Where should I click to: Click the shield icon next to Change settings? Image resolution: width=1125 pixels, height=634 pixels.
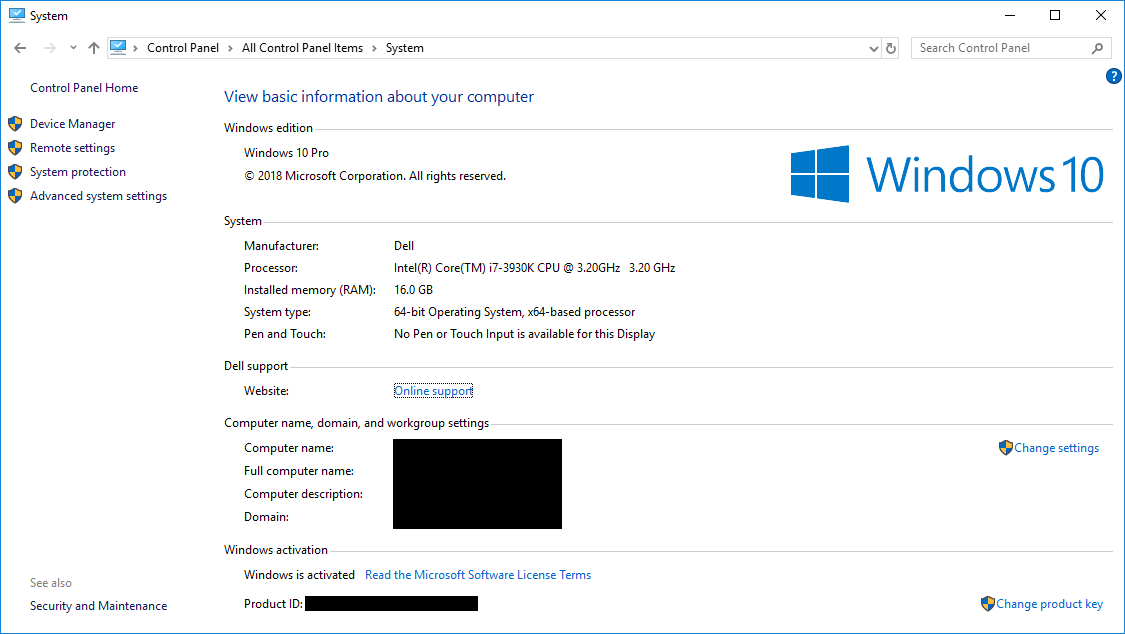click(1005, 448)
